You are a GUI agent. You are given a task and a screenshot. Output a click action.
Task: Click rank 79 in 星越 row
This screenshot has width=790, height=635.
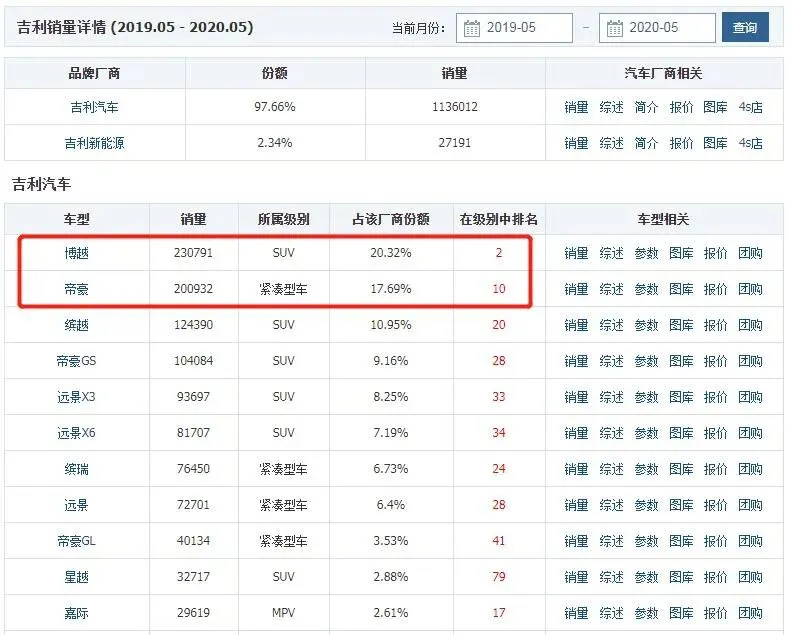point(499,577)
